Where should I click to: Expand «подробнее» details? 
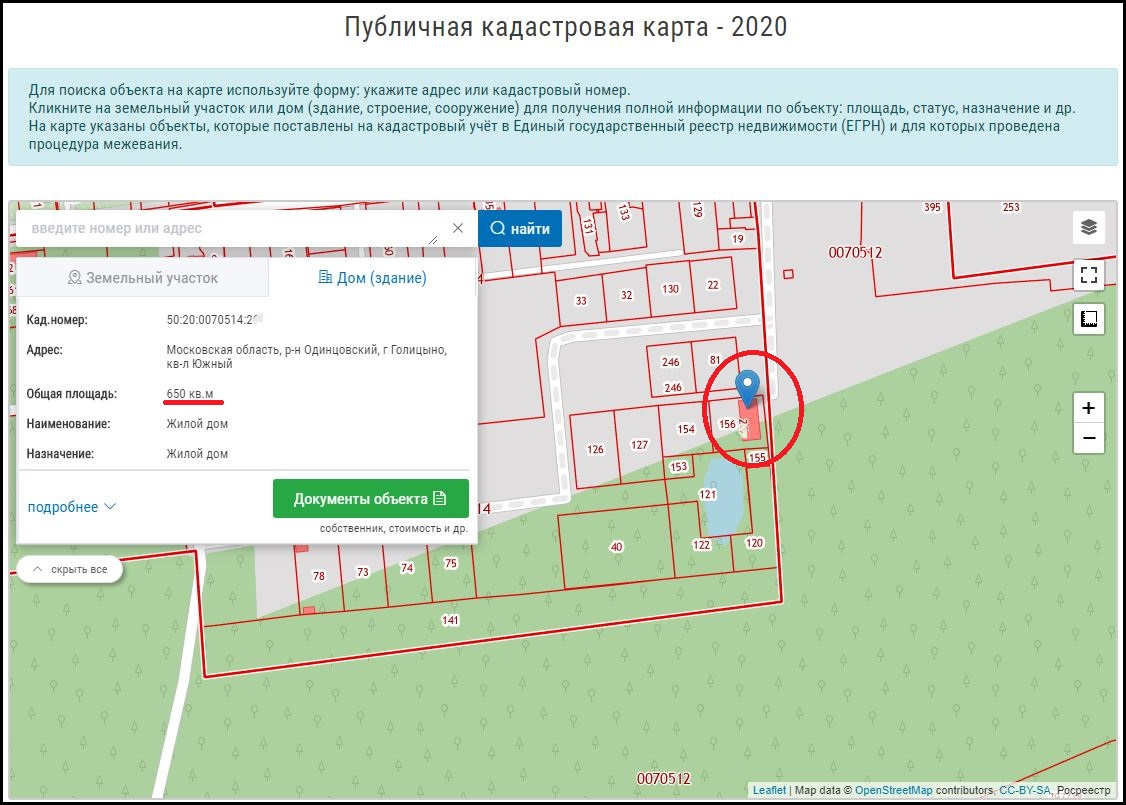71,507
